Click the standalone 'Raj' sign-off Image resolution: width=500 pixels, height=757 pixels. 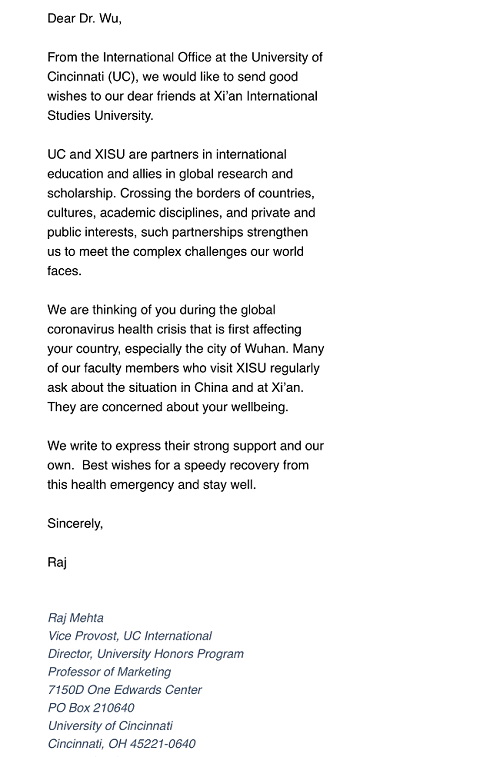(57, 562)
